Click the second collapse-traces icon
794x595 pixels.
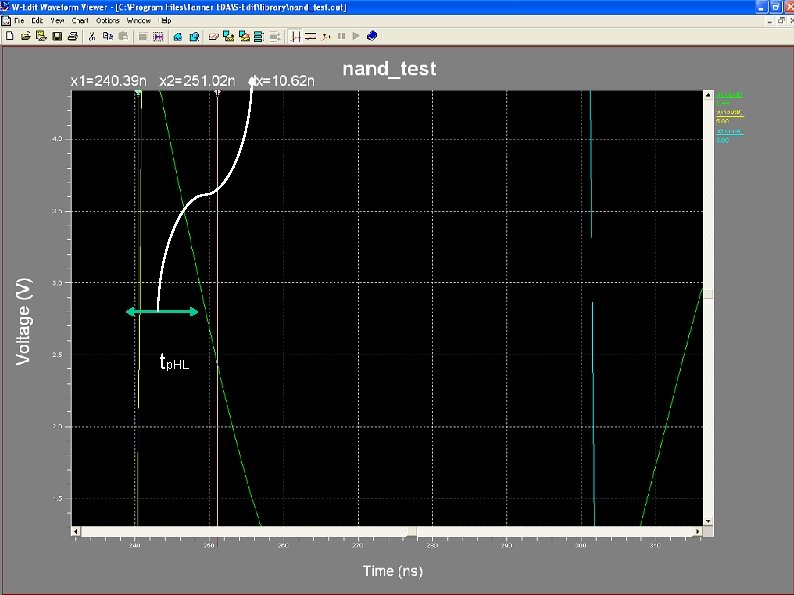pyautogui.click(x=244, y=36)
